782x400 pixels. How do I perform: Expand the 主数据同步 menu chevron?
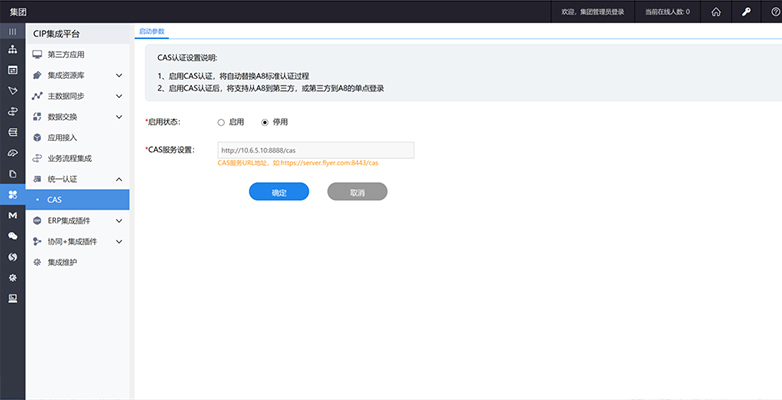(x=119, y=96)
